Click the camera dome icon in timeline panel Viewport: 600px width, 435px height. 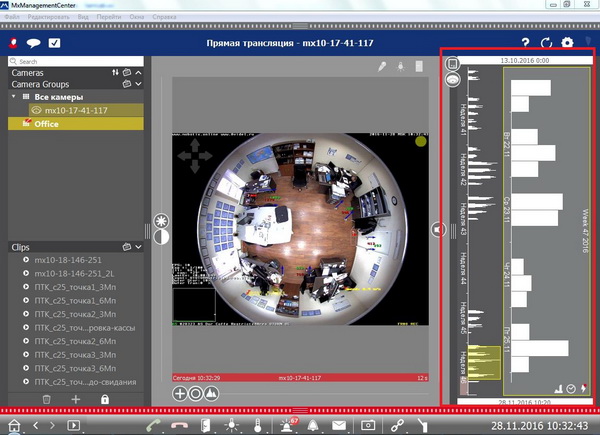pos(452,80)
